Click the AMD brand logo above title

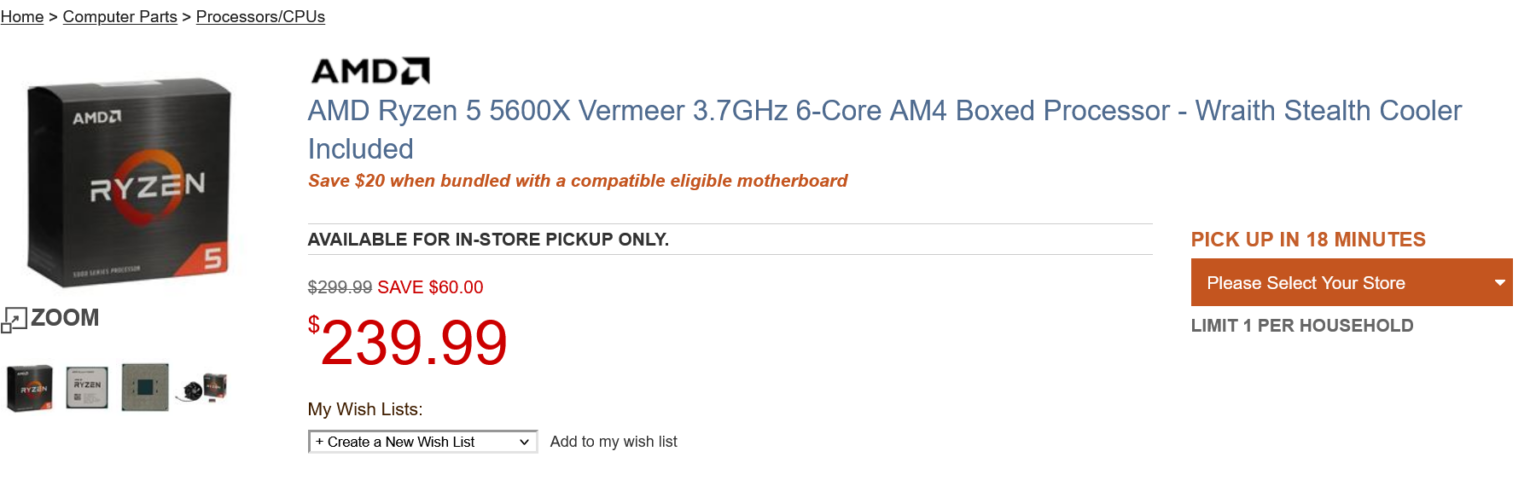point(370,71)
